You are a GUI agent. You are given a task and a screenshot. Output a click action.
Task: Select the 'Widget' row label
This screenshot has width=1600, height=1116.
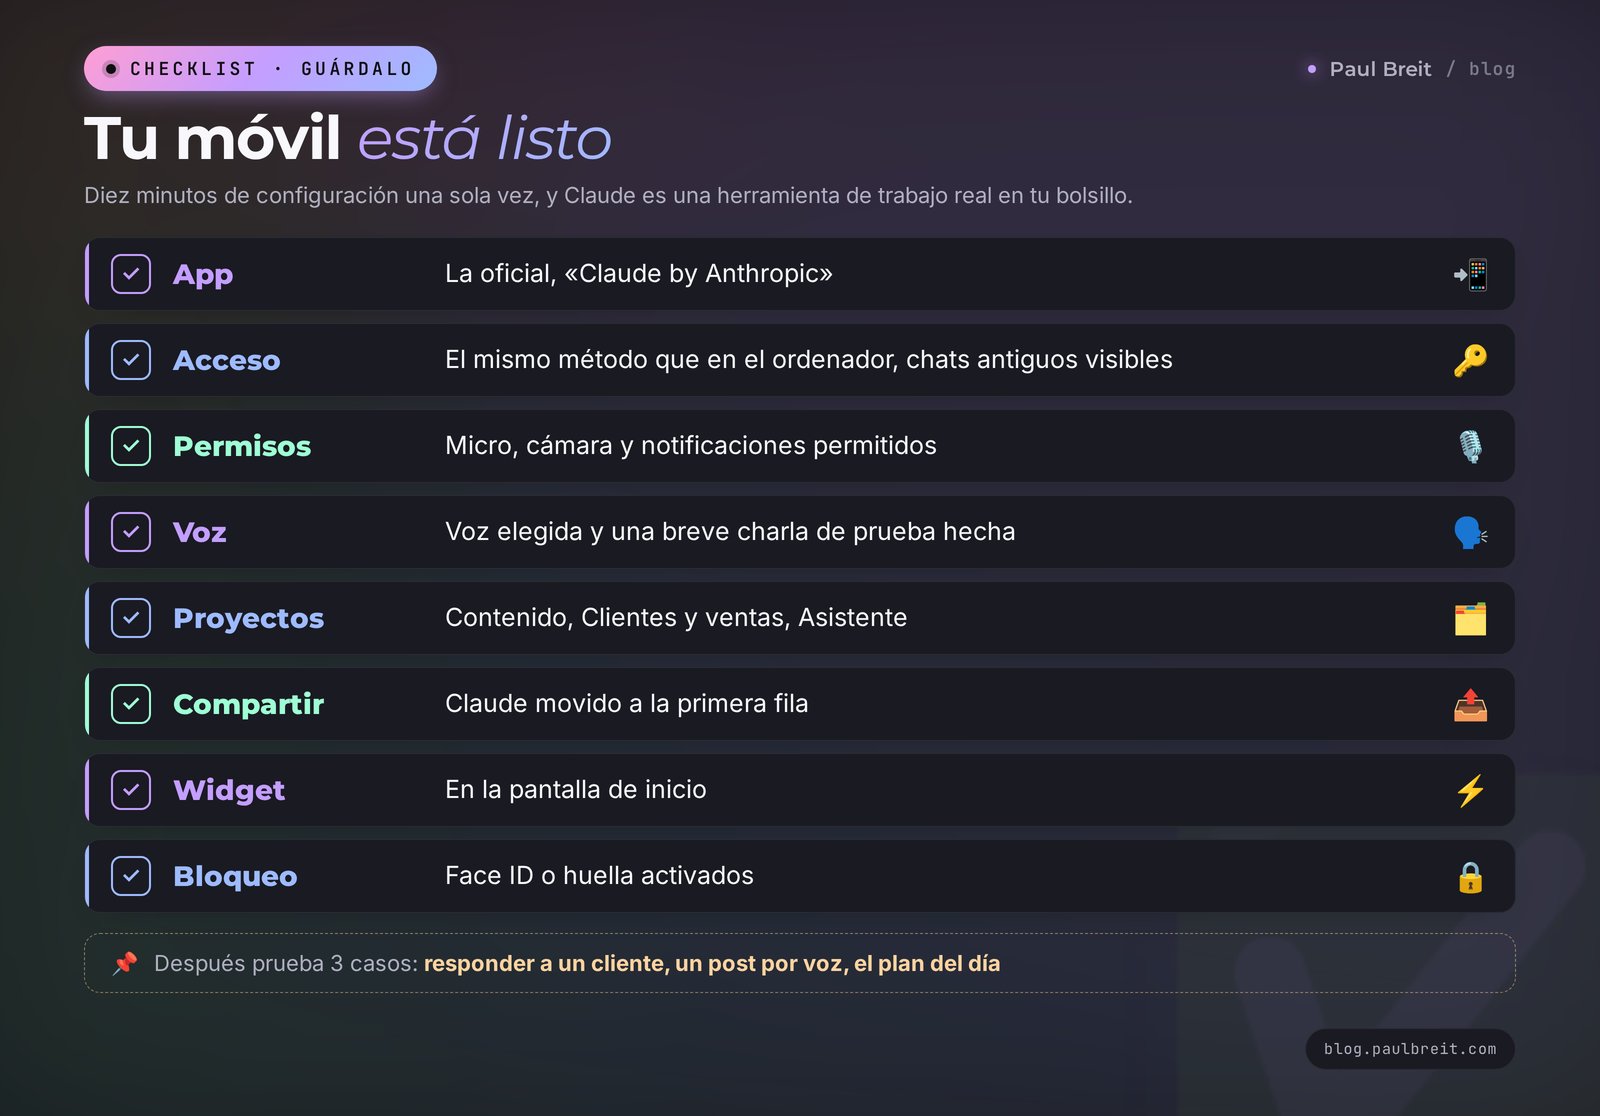point(229,791)
